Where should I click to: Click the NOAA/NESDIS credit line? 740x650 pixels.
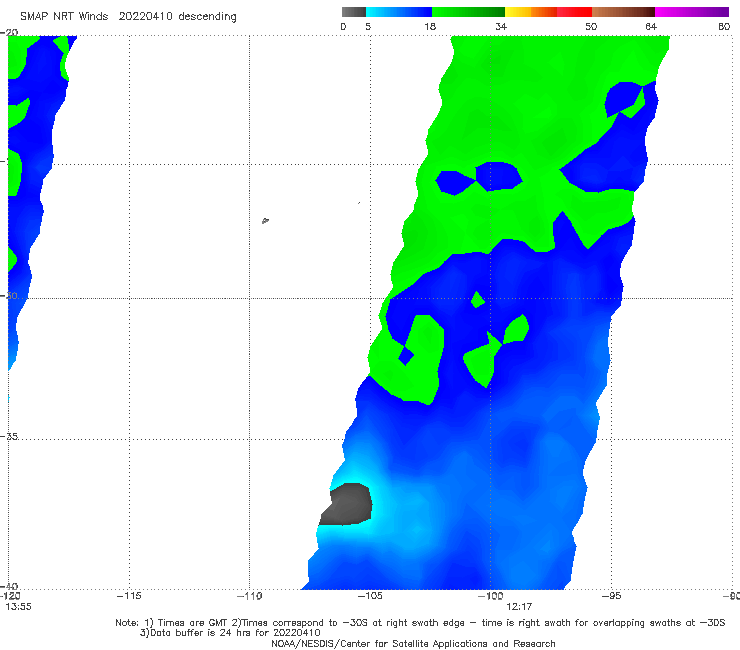413,643
